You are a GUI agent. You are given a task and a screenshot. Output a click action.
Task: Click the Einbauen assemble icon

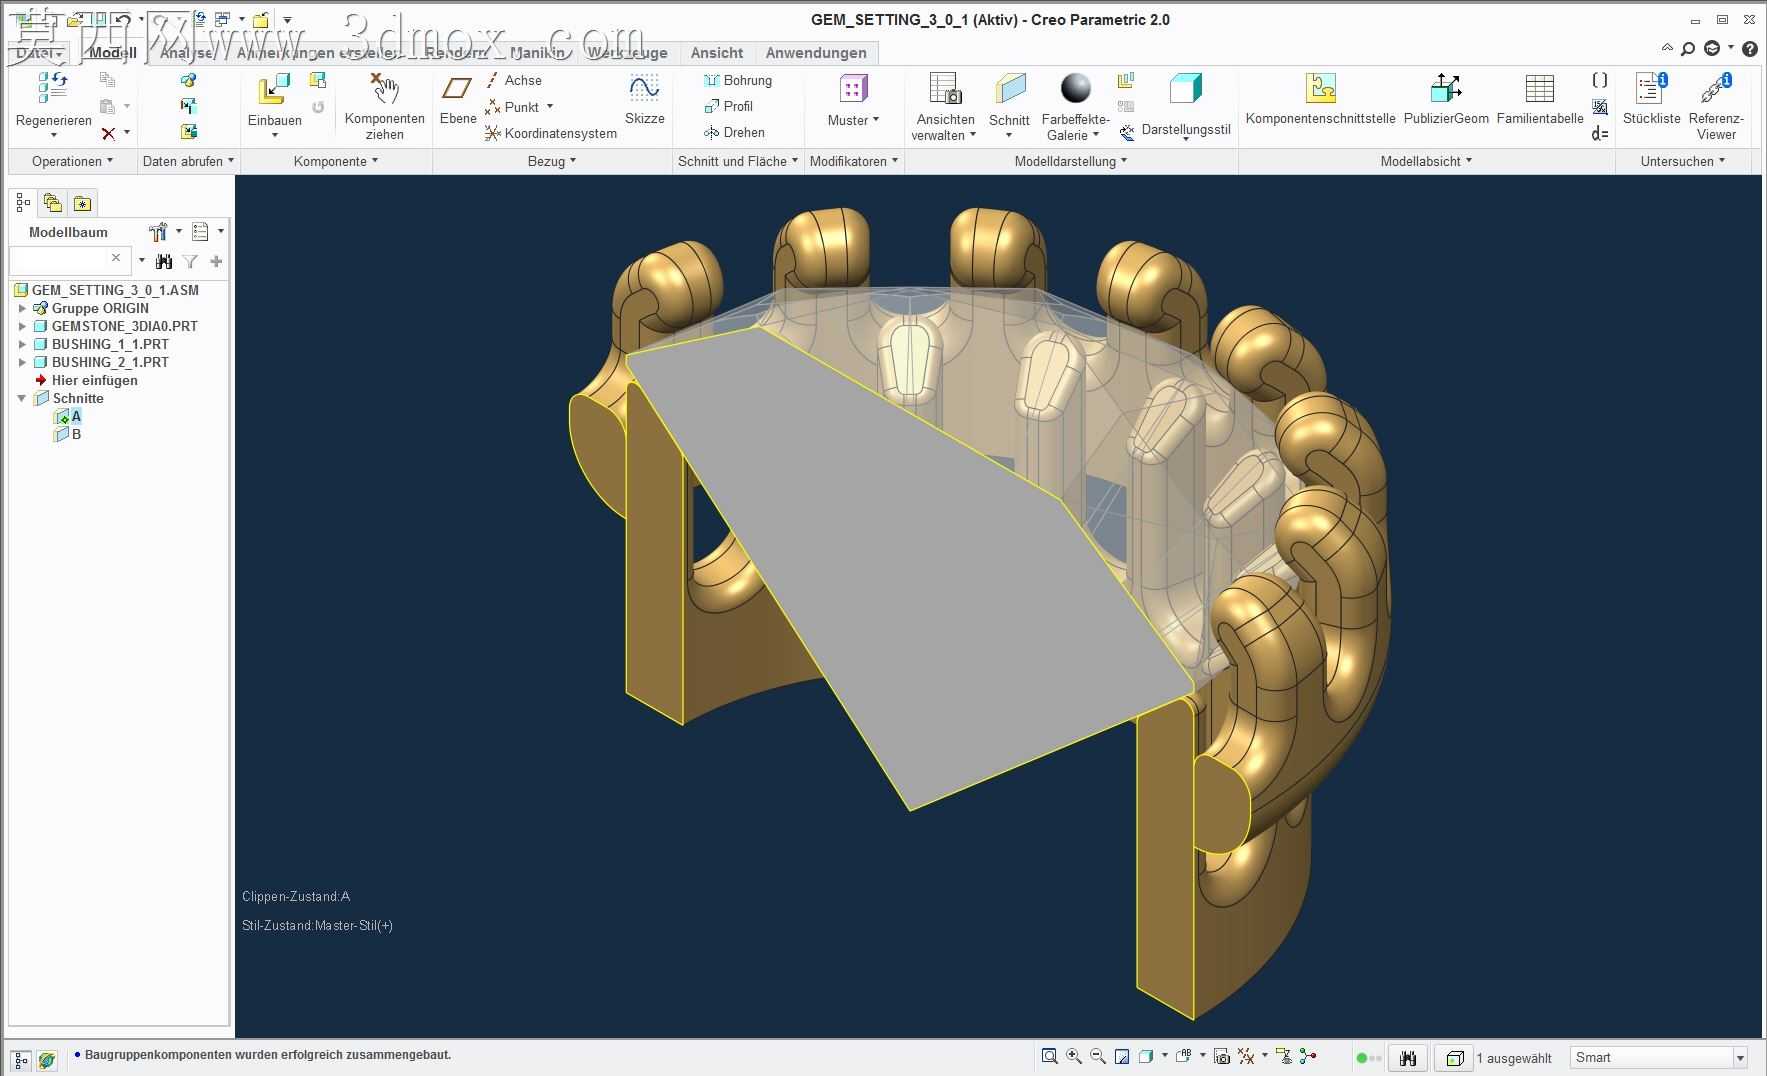[x=274, y=90]
